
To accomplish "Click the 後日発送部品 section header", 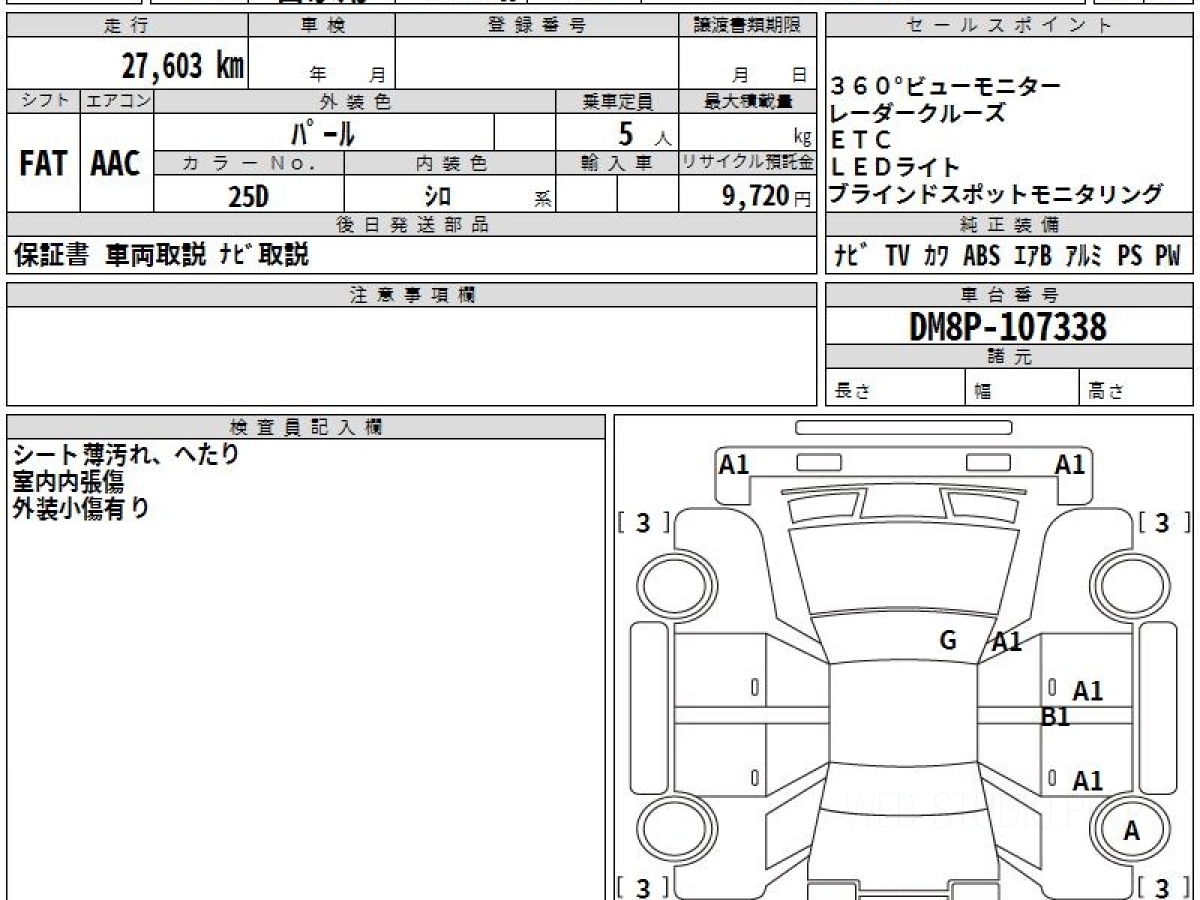I will coord(412,224).
